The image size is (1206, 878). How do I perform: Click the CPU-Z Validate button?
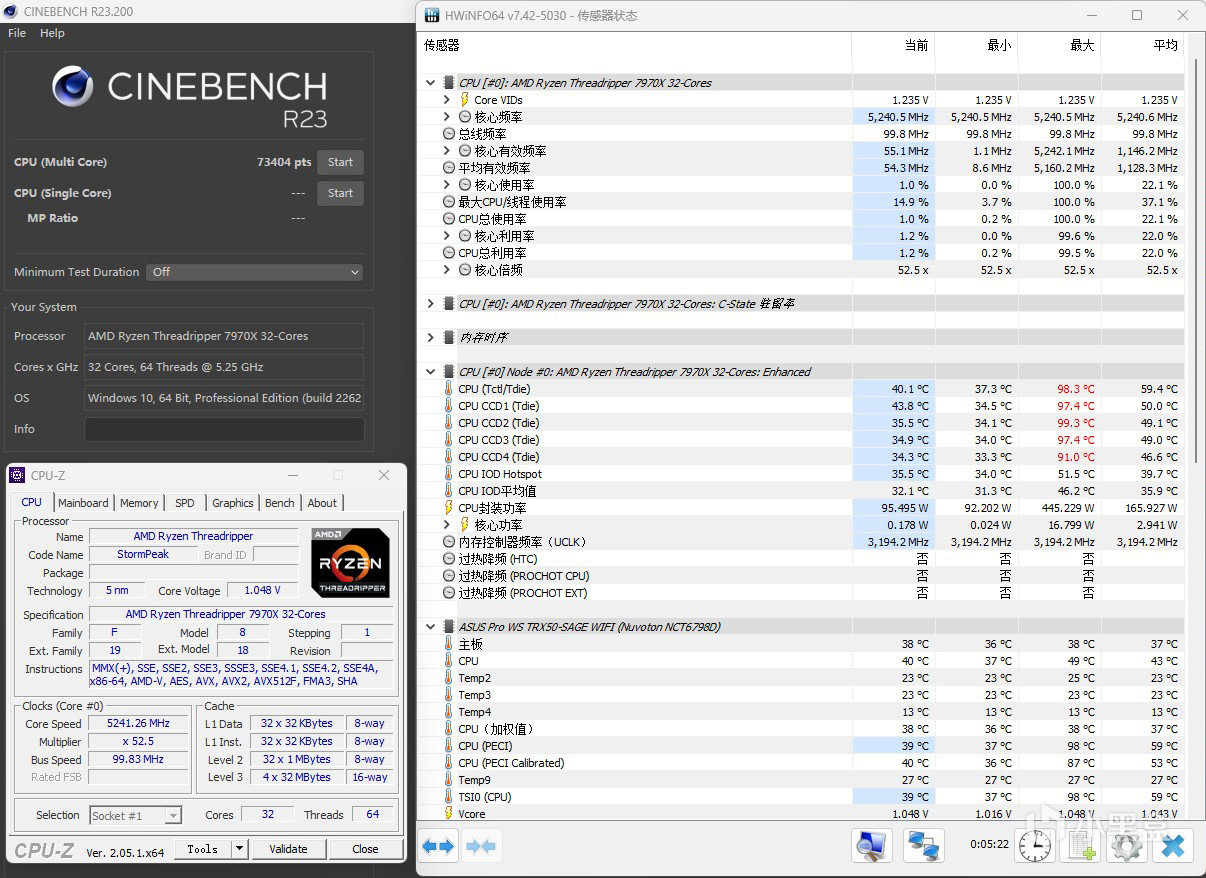point(288,849)
